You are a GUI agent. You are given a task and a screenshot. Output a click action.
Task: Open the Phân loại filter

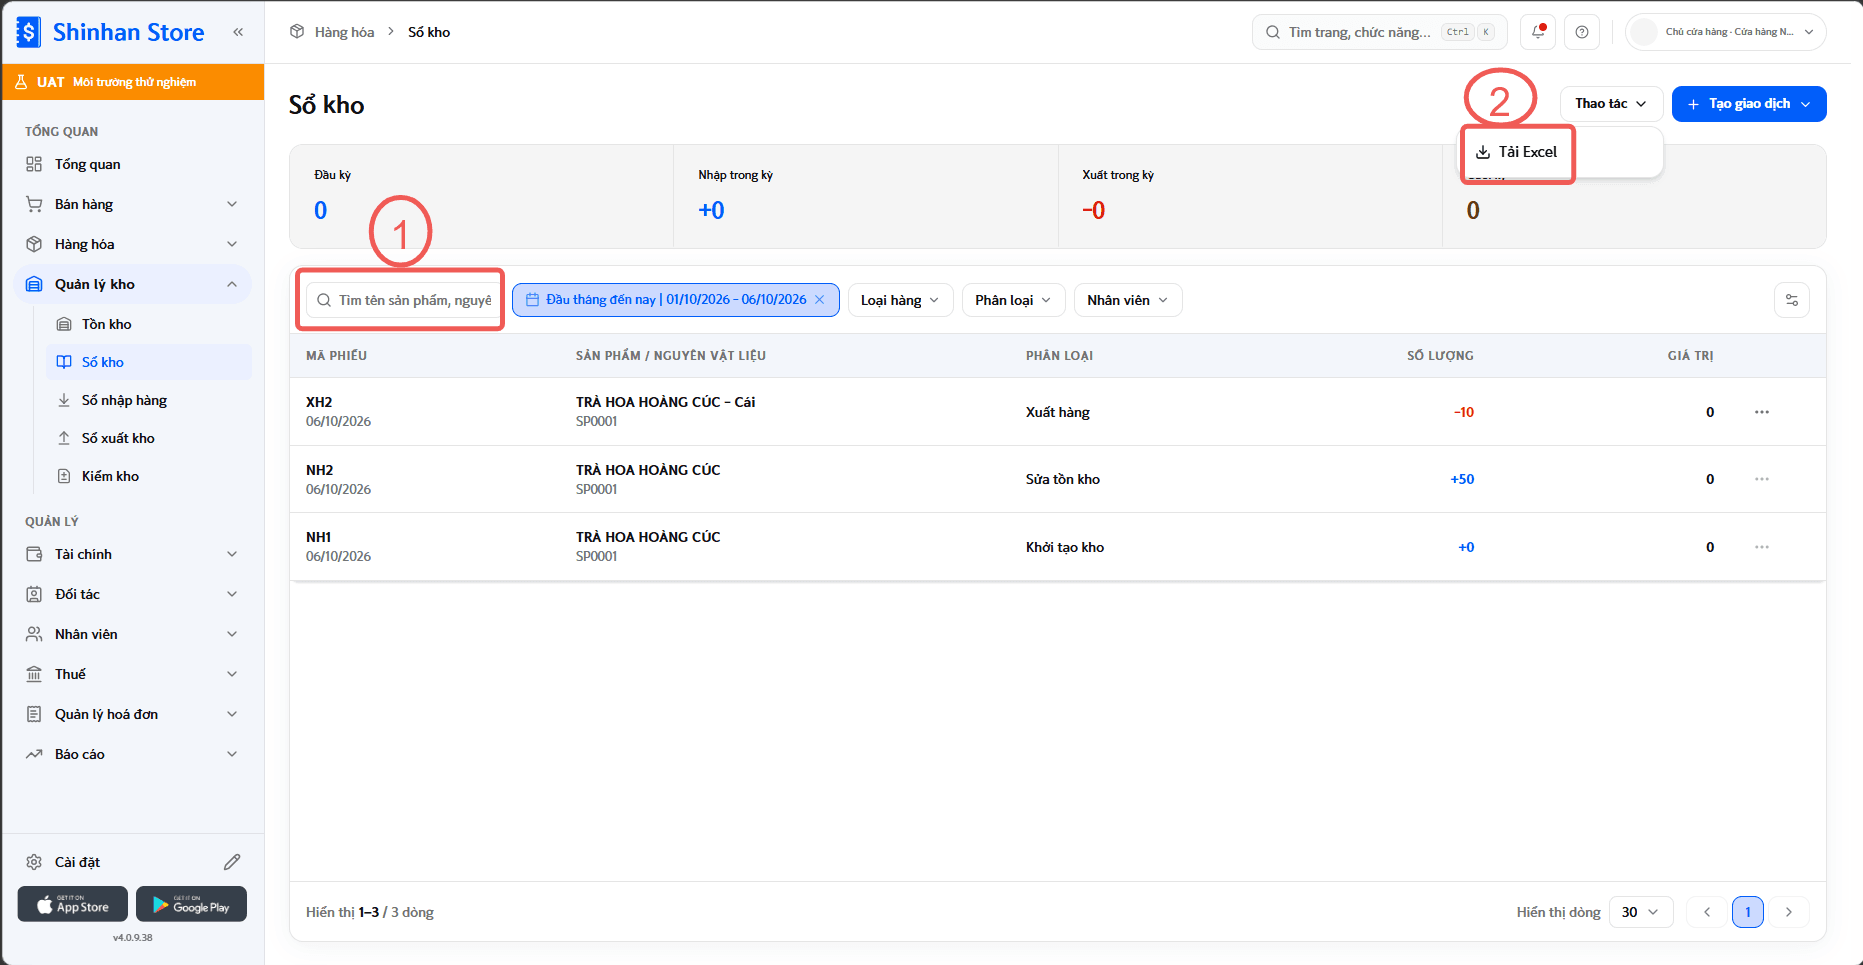[1013, 300]
